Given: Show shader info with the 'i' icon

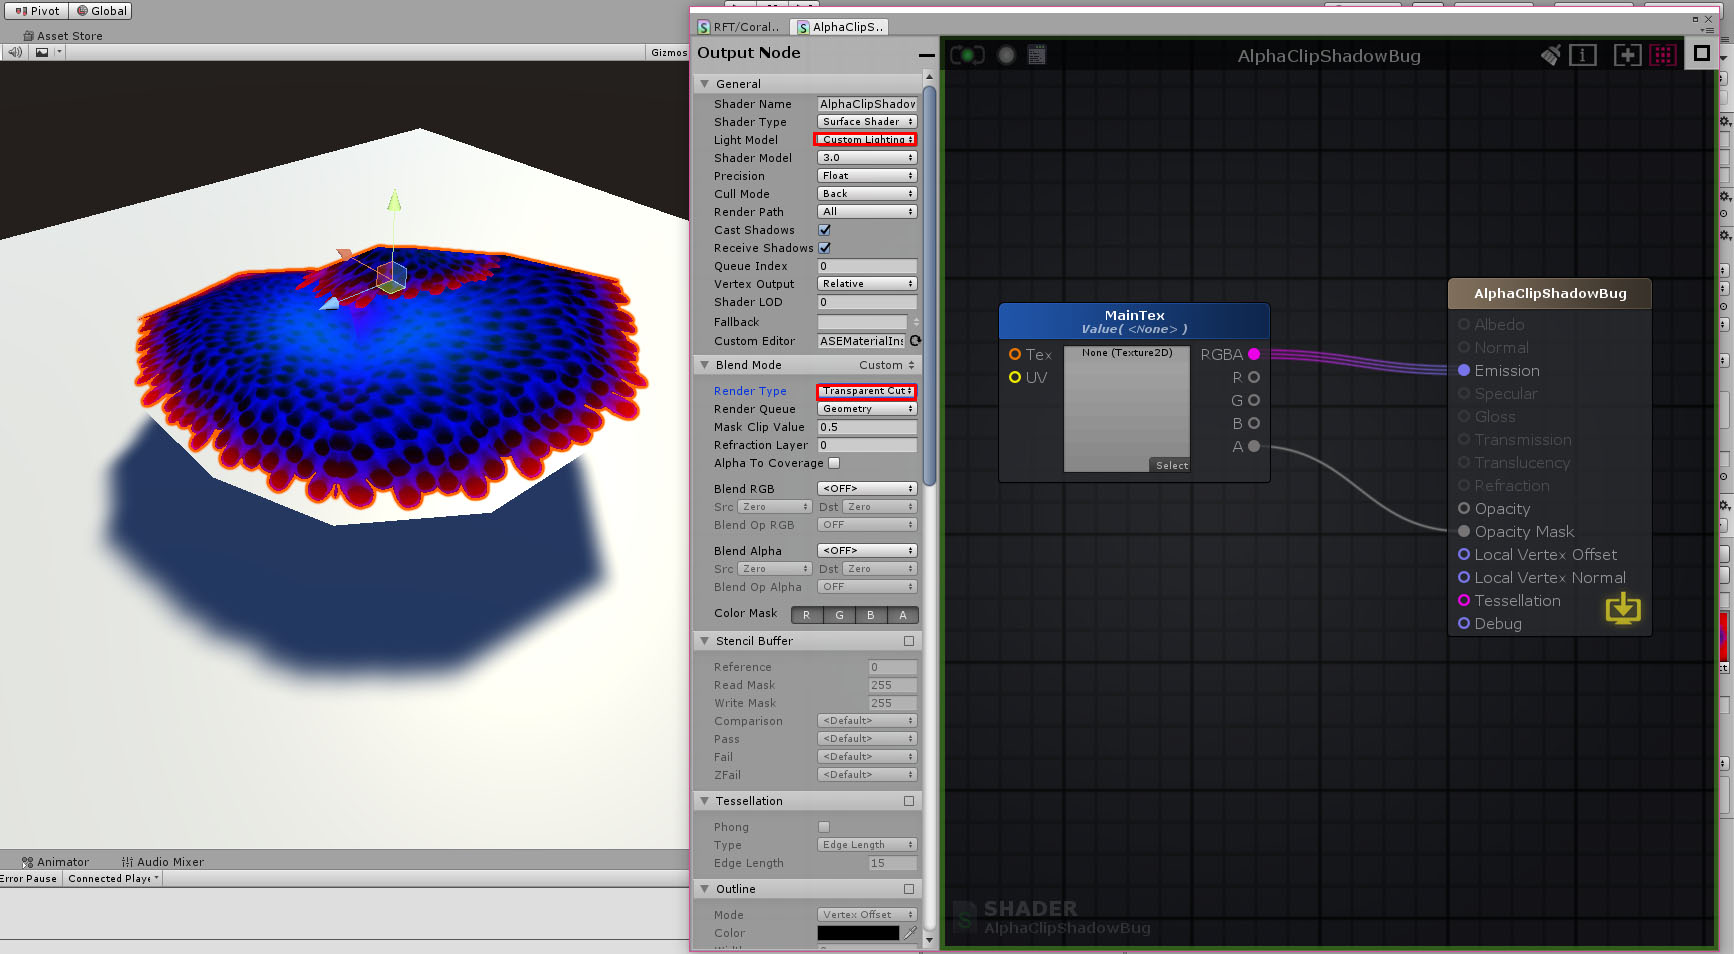Looking at the screenshot, I should click(1583, 55).
